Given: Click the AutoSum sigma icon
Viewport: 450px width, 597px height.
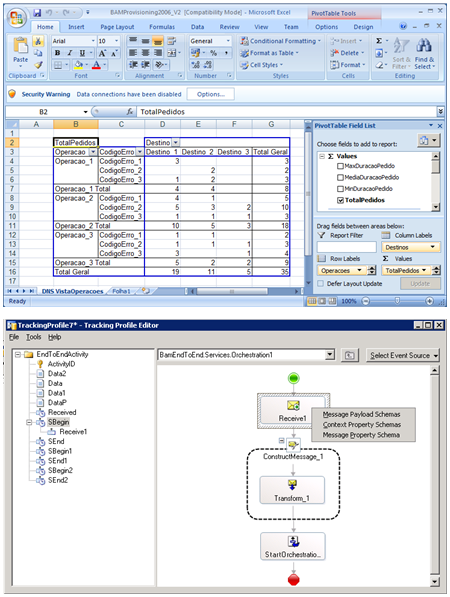Looking at the screenshot, I should pos(379,41).
